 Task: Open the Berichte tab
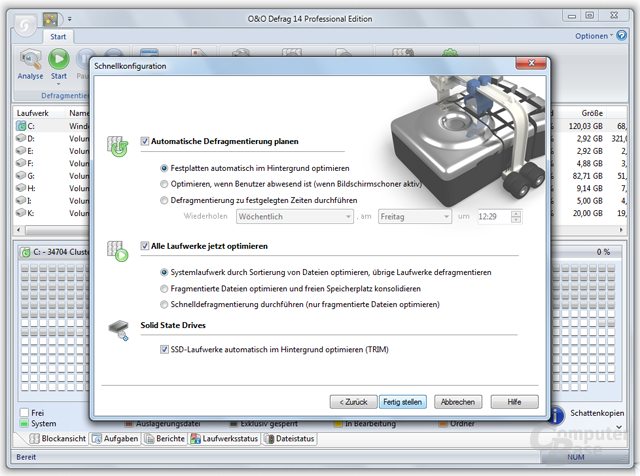click(x=165, y=439)
